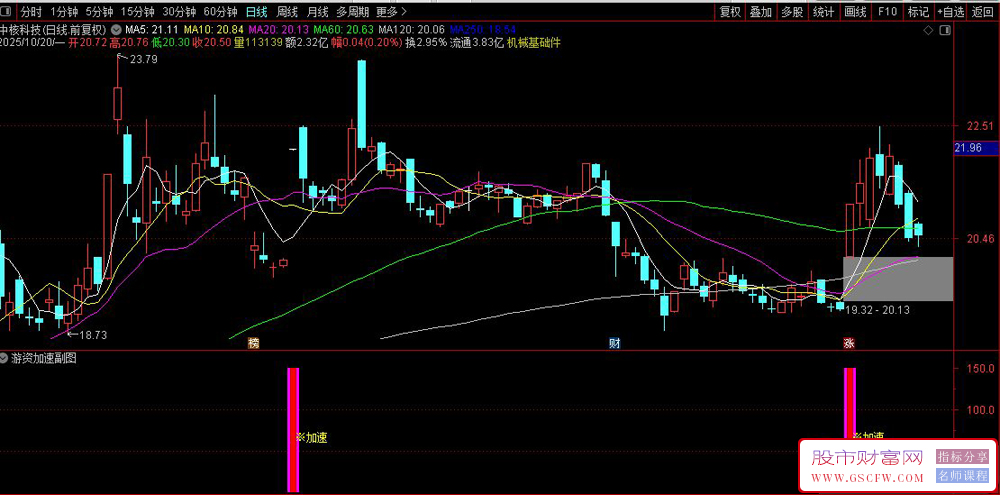
Task: Switch to the 分时 tab
Action: coord(31,11)
